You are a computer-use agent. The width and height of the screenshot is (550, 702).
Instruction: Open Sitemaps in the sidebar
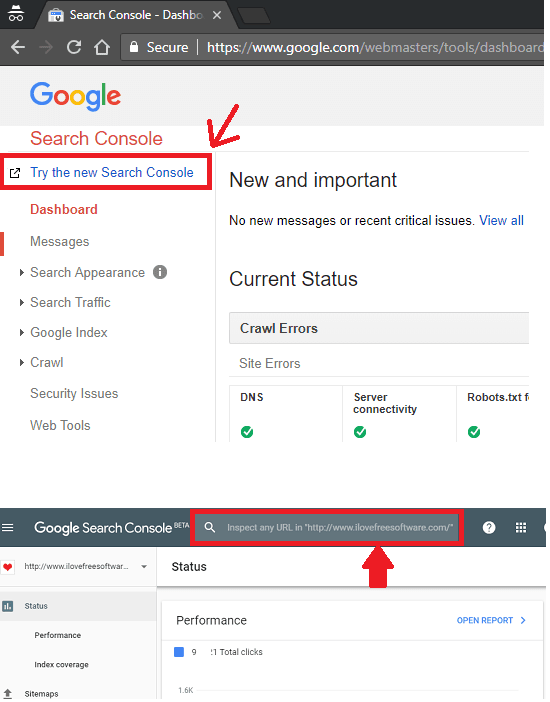pyautogui.click(x=41, y=694)
